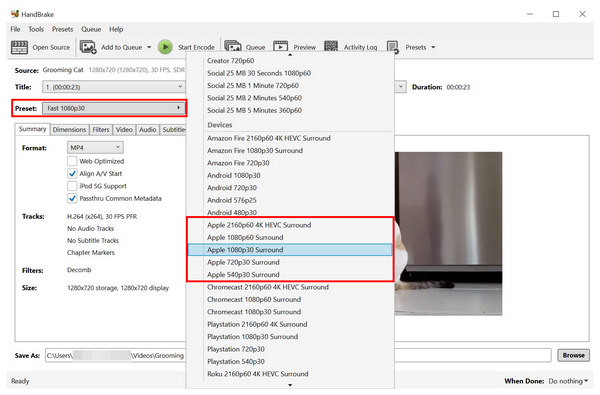
Task: Uncheck Passthru Common Metadata checkbox
Action: [x=72, y=198]
